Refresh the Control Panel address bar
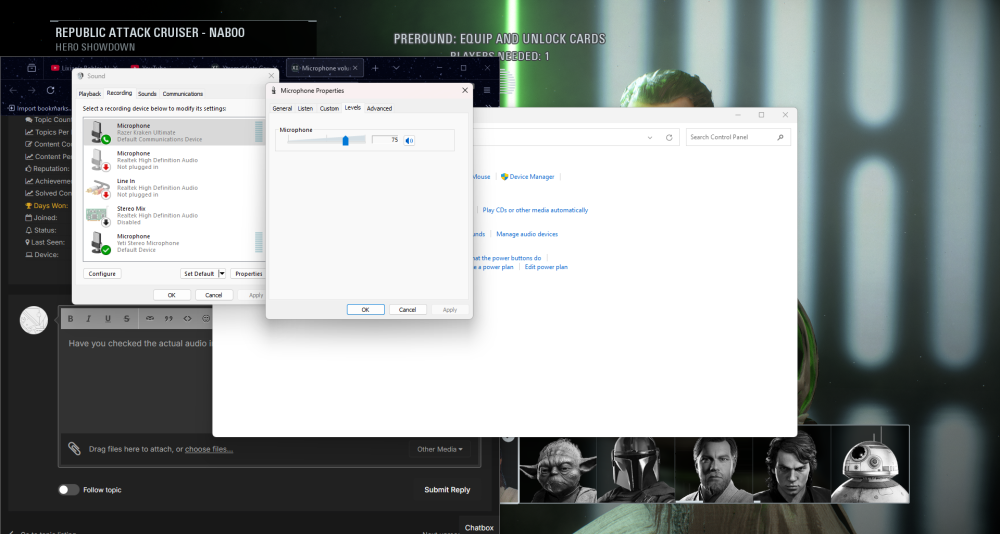1000x534 pixels. coord(669,137)
